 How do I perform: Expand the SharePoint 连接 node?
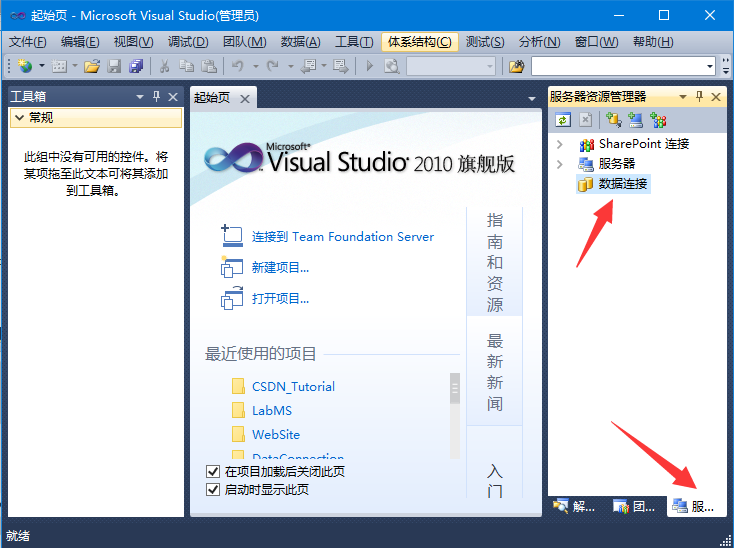560,144
